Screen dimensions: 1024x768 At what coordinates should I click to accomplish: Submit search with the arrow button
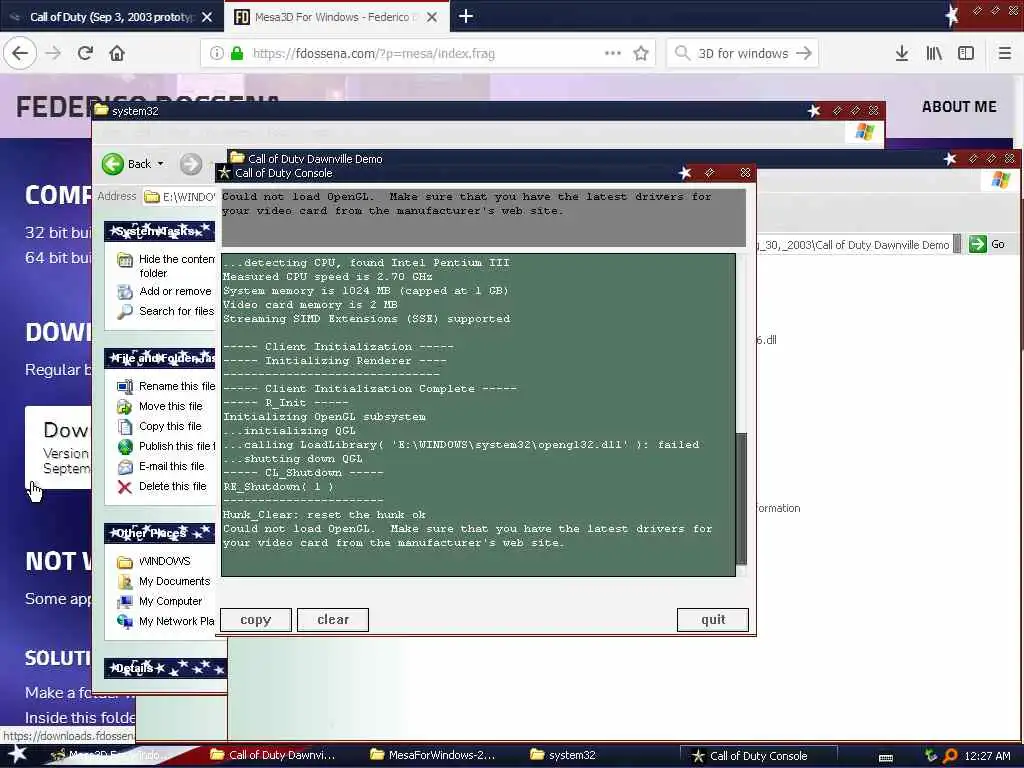804,53
